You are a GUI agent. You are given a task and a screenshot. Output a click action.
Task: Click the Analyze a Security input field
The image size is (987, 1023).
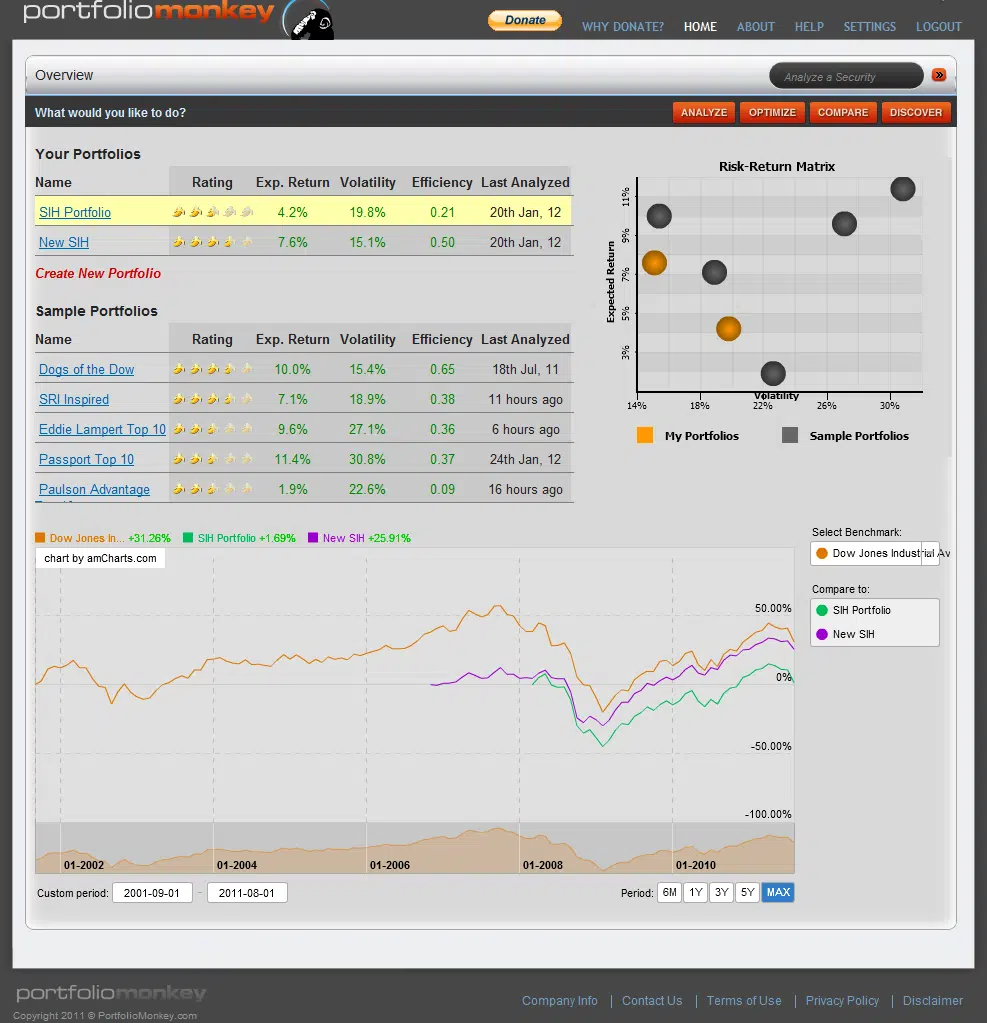pos(846,75)
